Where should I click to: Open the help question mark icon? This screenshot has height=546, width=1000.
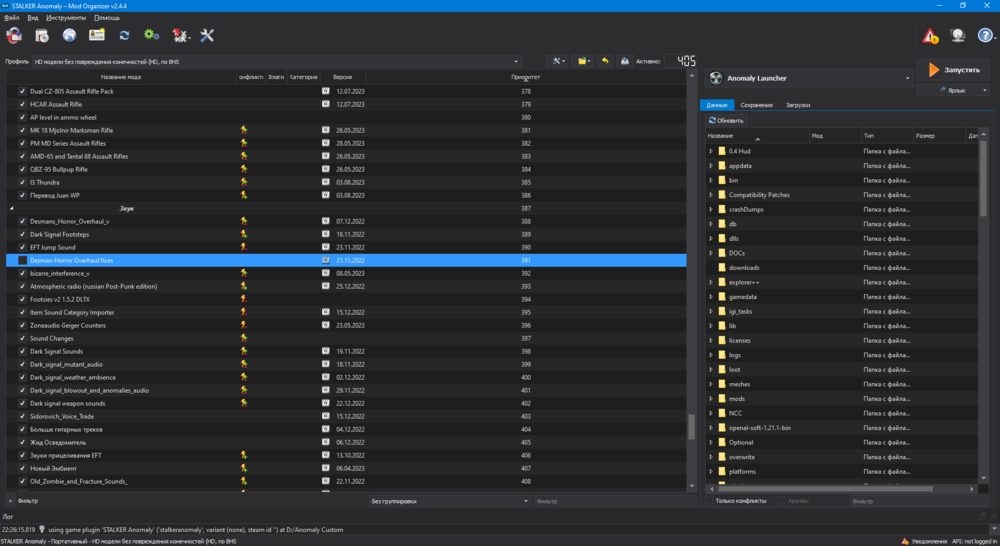click(985, 36)
